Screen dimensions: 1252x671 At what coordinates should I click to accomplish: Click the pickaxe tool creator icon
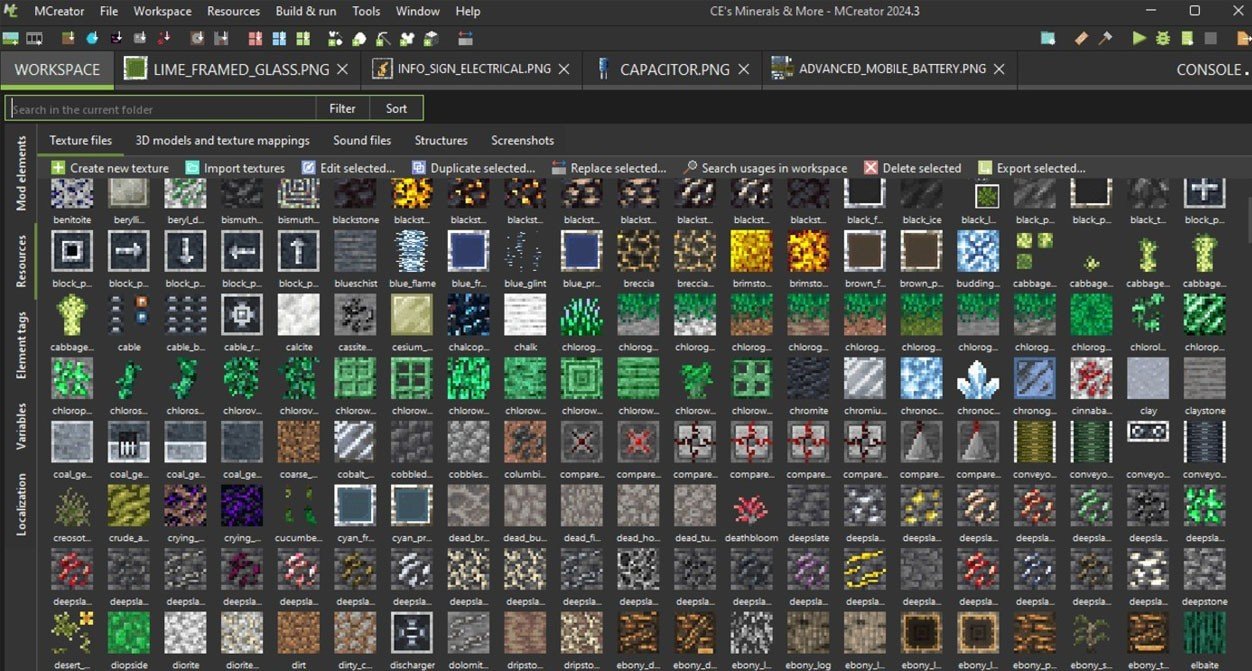pyautogui.click(x=383, y=39)
